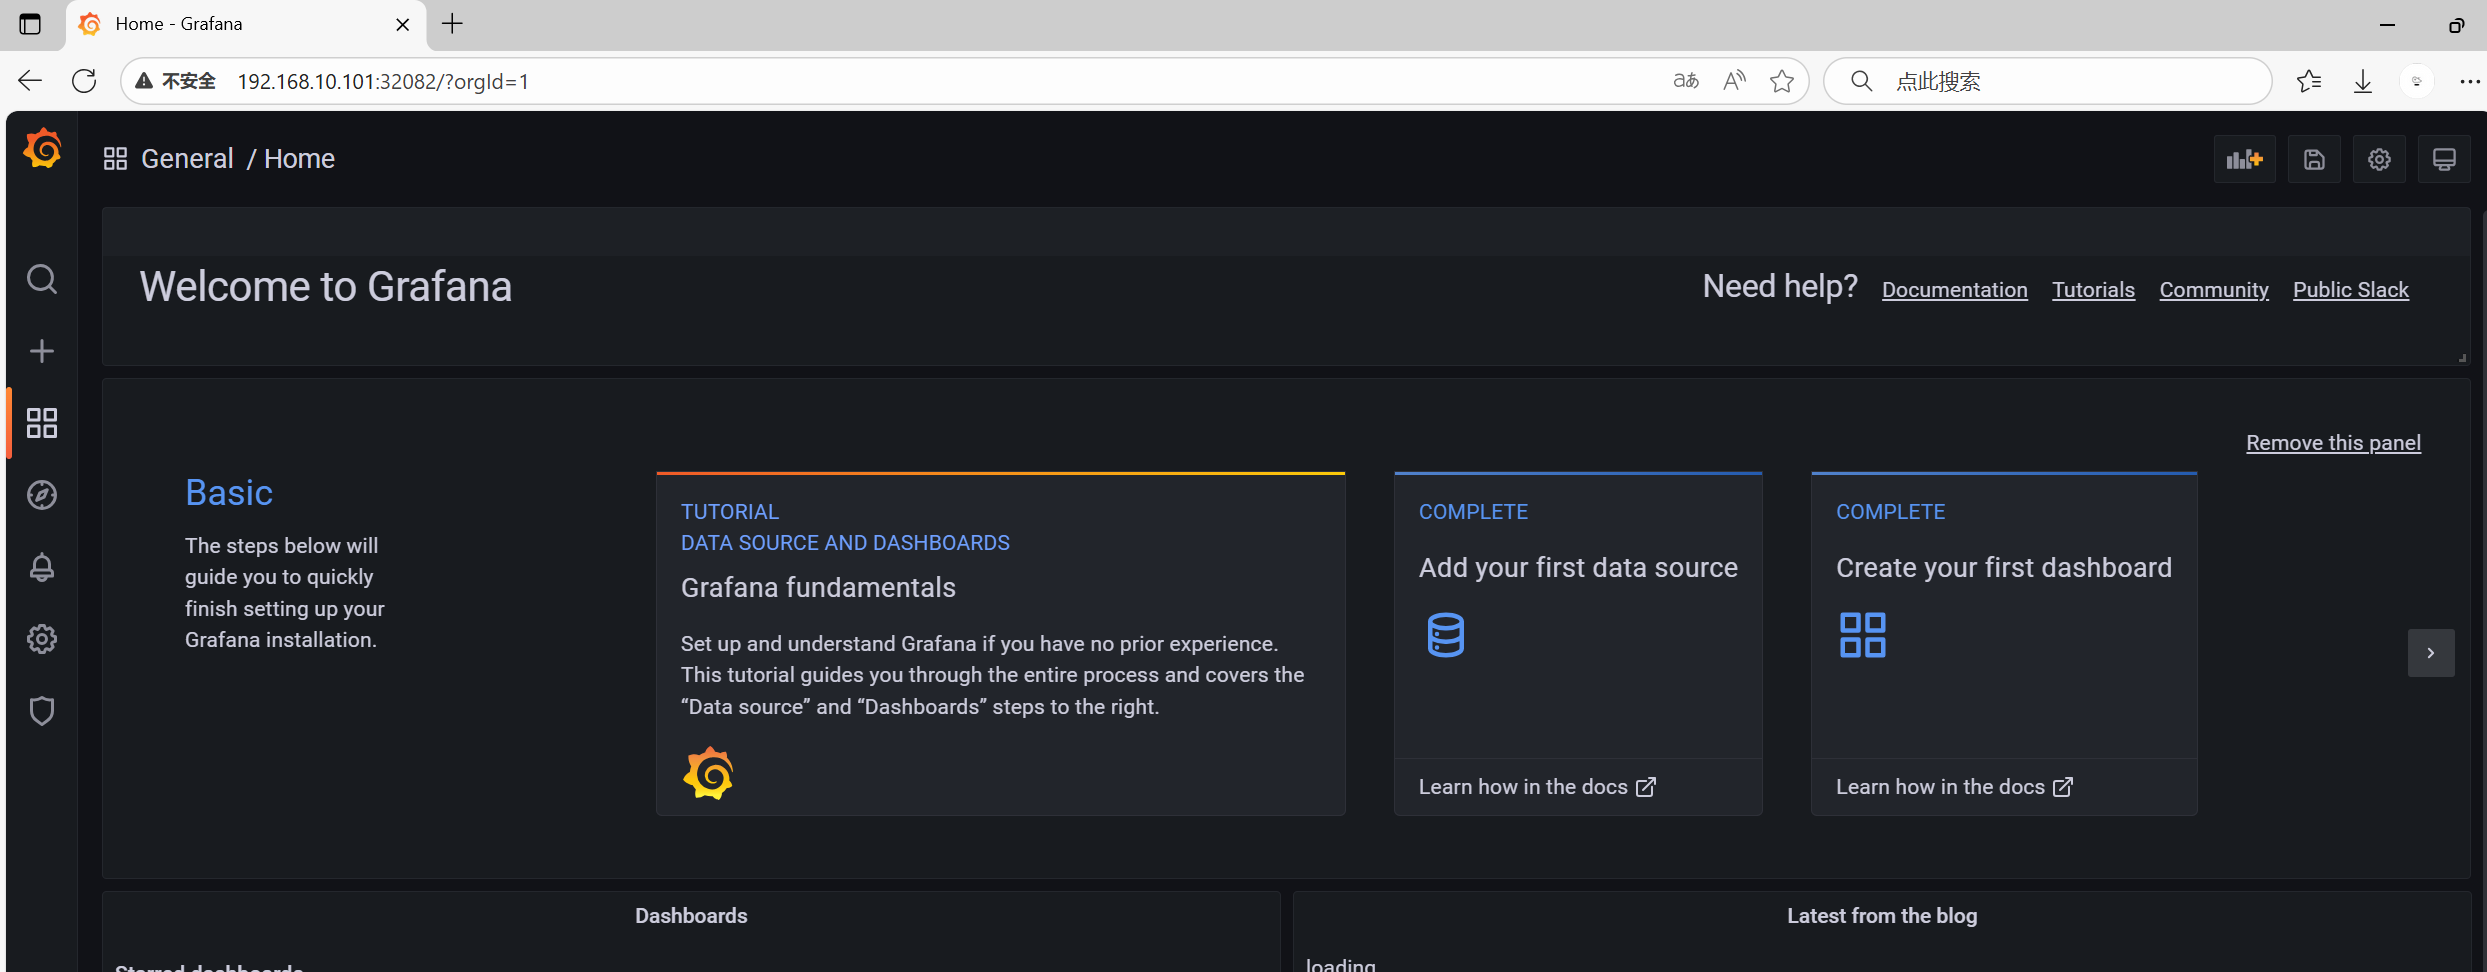2487x972 pixels.
Task: Click browser back arrow
Action: click(30, 81)
